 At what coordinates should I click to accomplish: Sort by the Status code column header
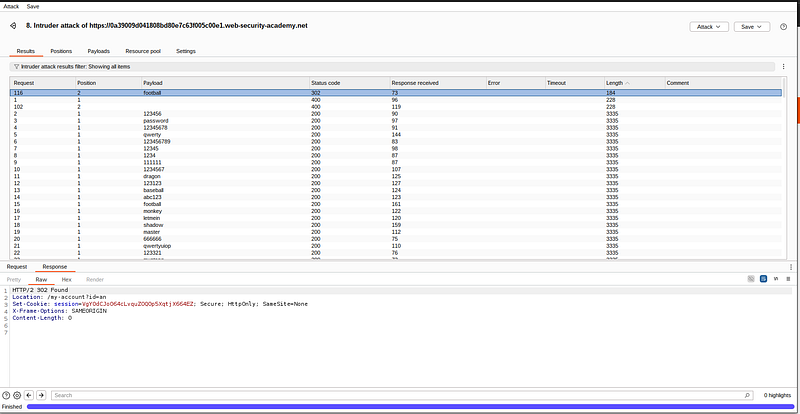349,83
